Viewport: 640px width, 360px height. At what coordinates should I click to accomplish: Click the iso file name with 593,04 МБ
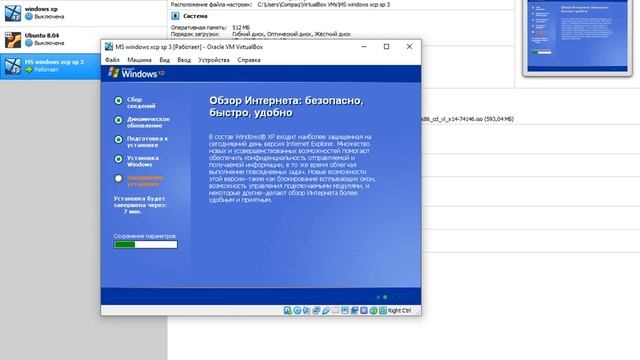tap(468, 119)
